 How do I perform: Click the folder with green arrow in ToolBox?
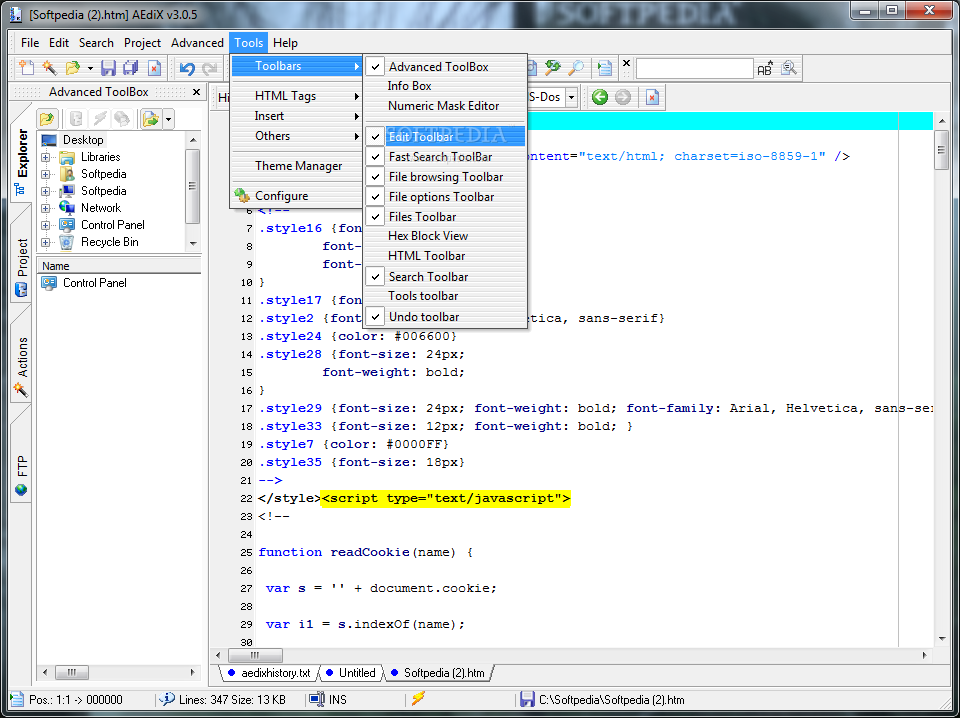pyautogui.click(x=150, y=118)
